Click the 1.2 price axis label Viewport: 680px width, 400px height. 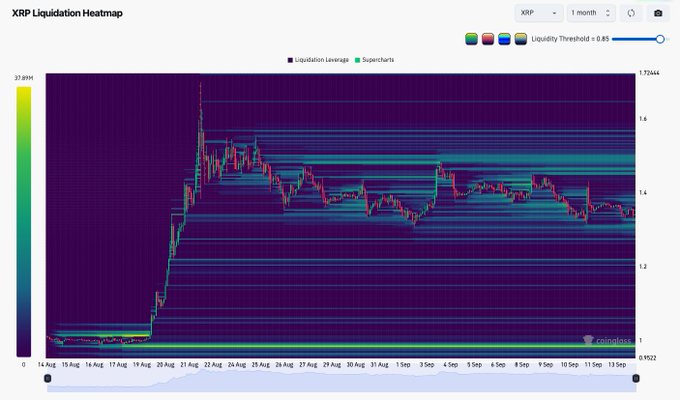pyautogui.click(x=643, y=266)
